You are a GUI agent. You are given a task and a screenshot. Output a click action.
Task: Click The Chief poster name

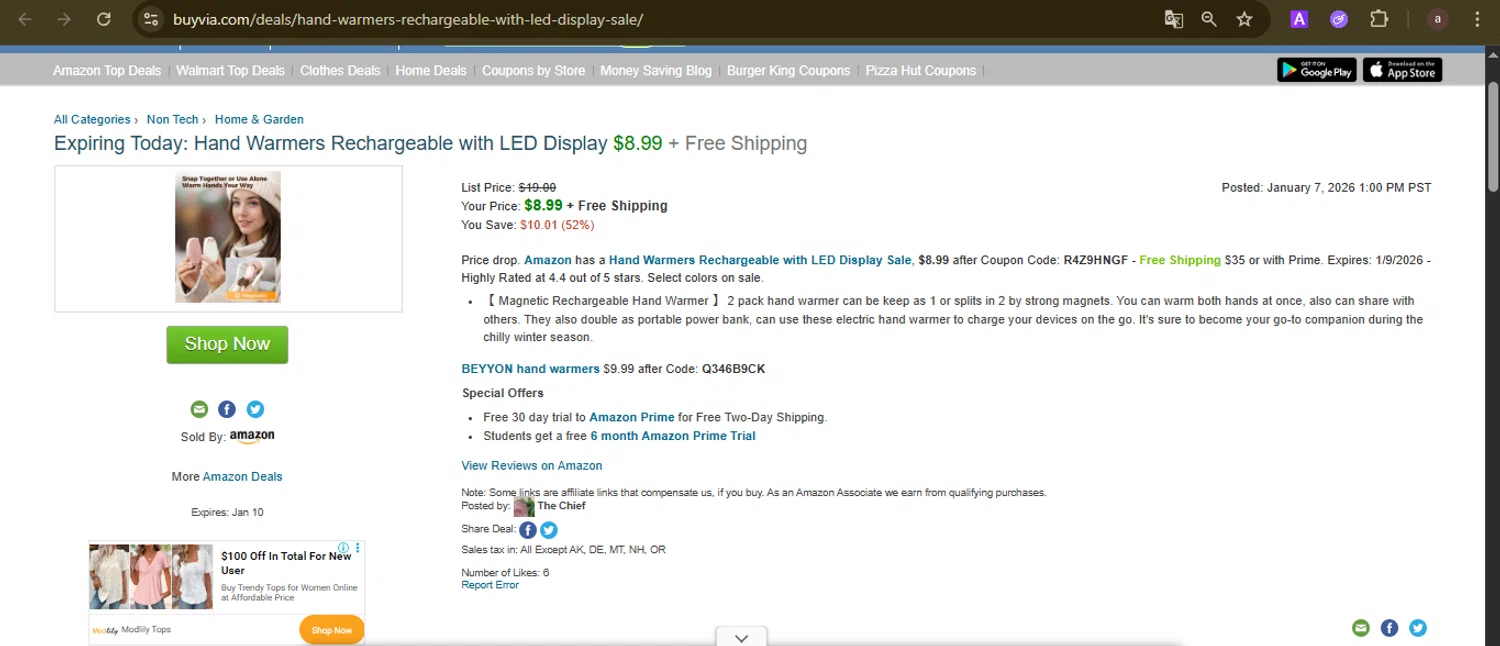point(561,506)
